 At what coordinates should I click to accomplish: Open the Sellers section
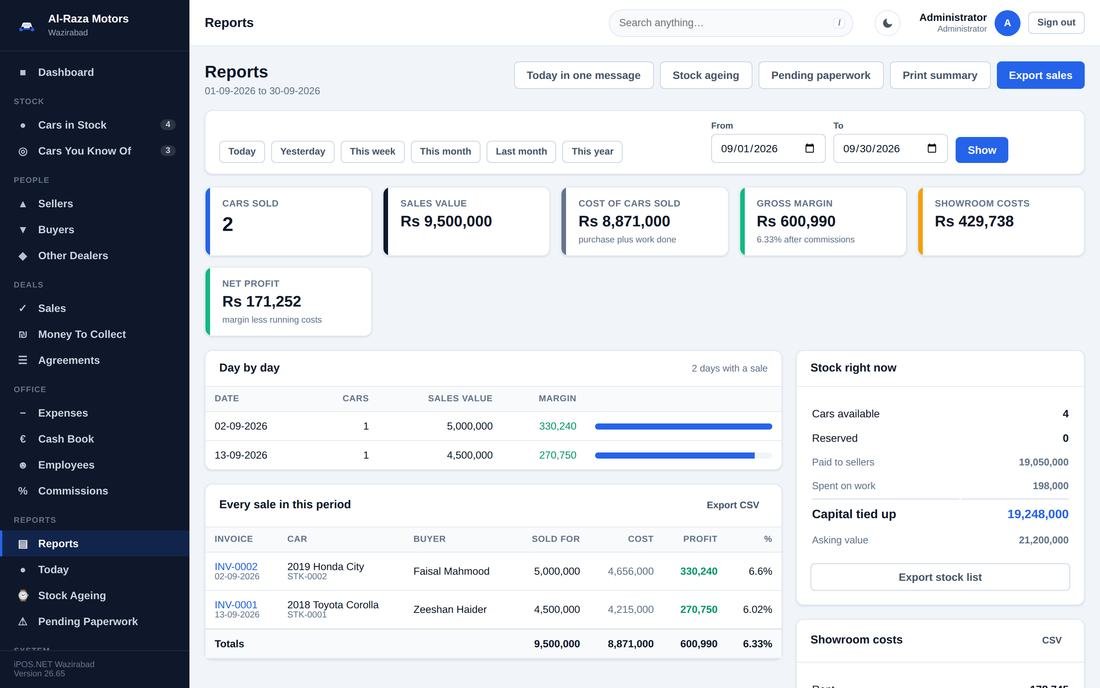(95, 203)
